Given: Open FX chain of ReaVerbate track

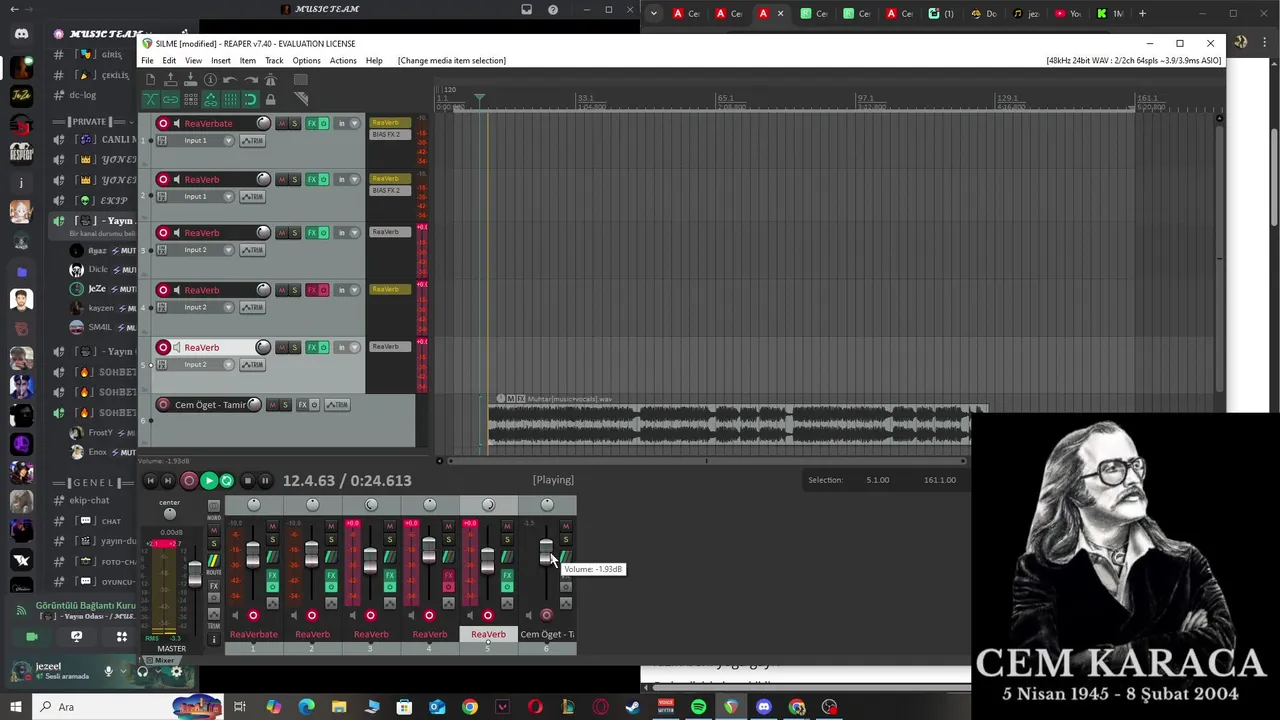Looking at the screenshot, I should point(312,123).
